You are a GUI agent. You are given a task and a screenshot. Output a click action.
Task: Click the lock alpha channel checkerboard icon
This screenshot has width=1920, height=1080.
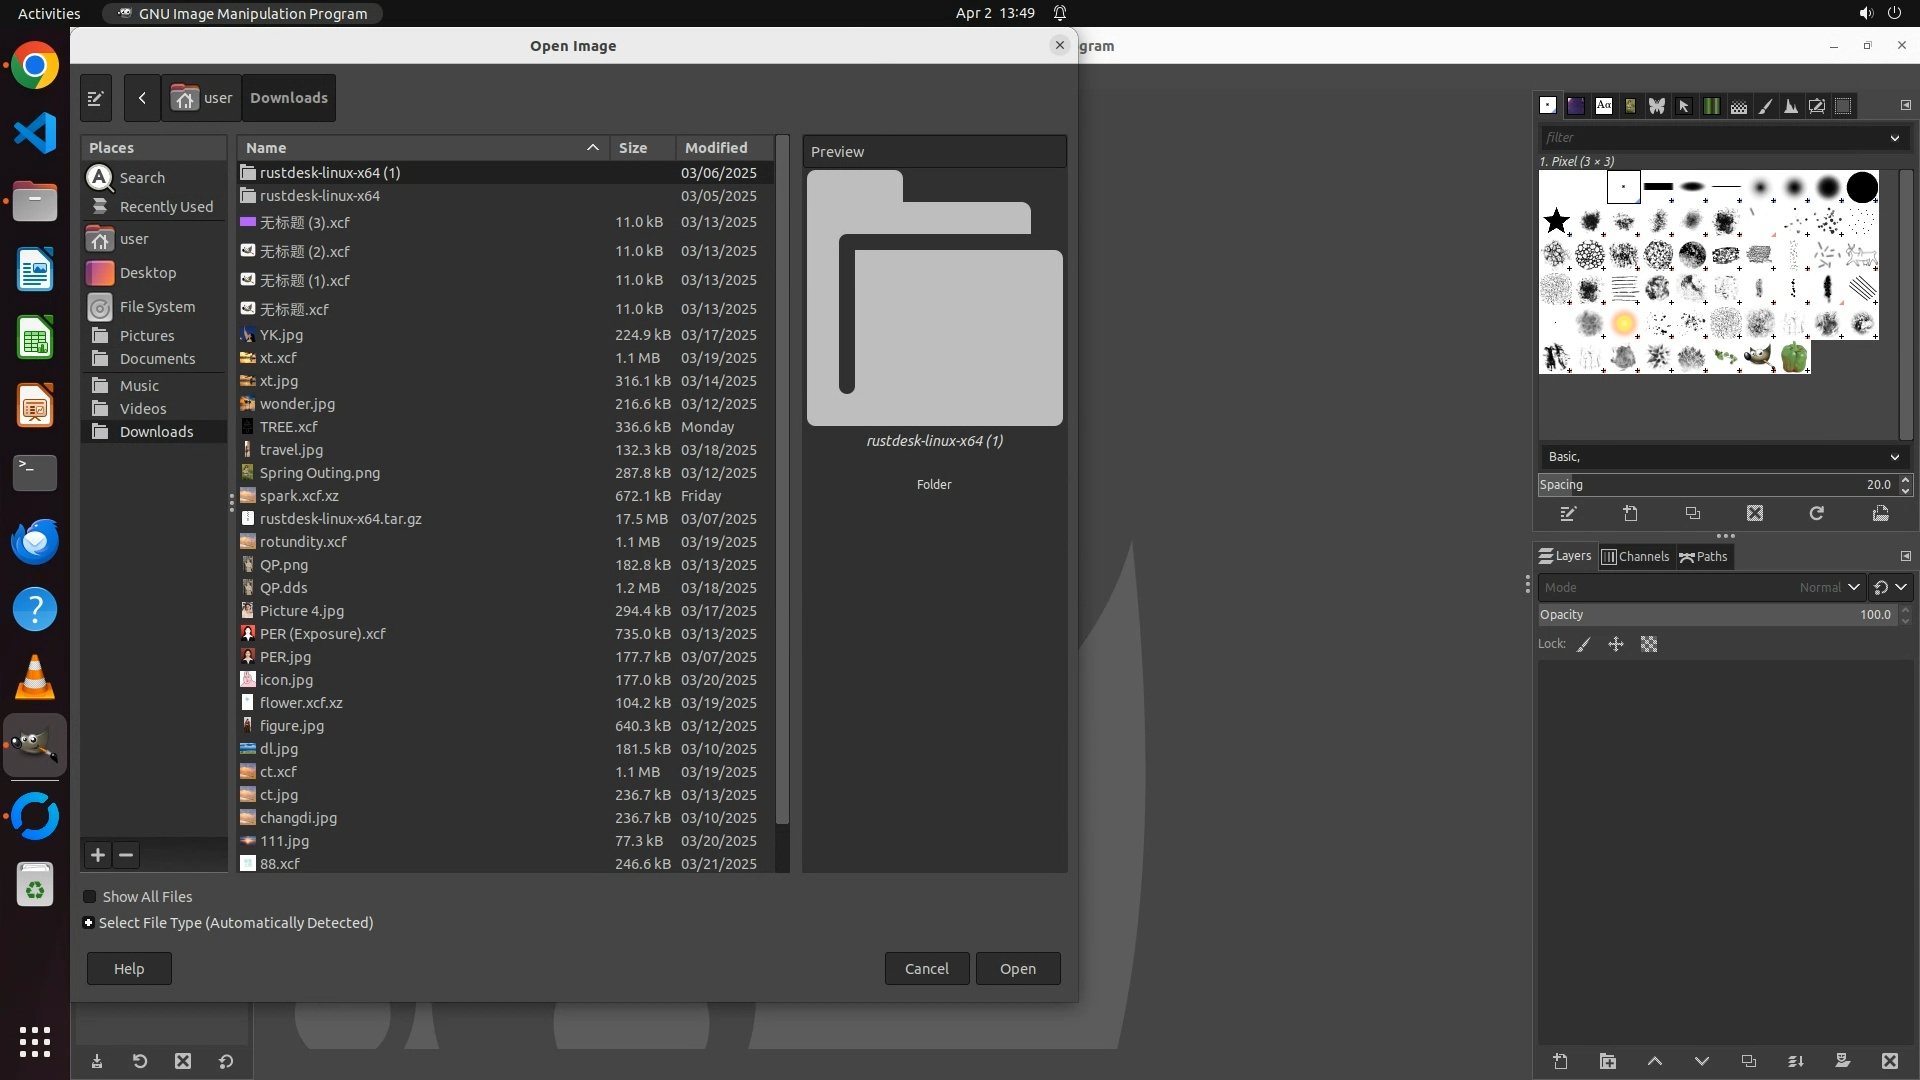(1649, 645)
